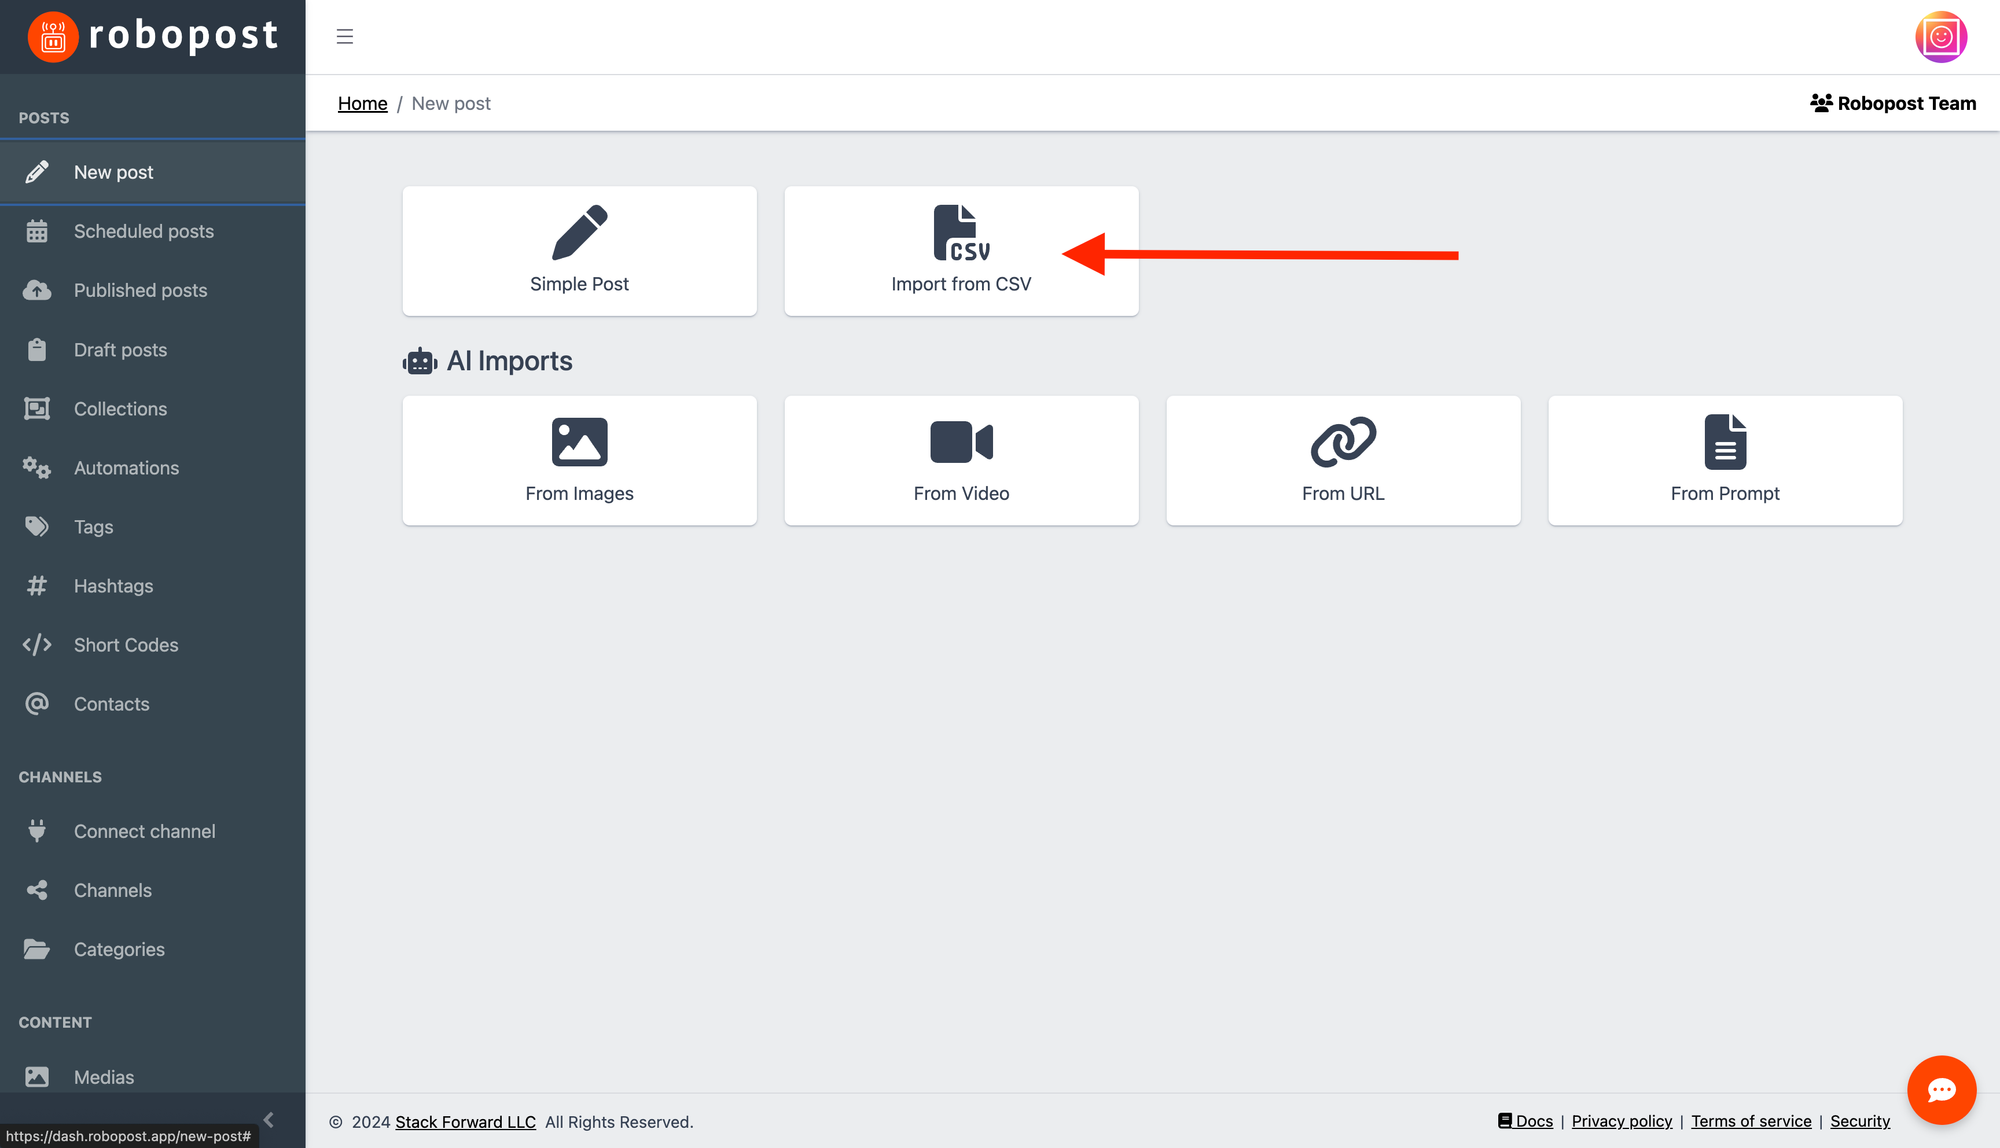This screenshot has height=1148, width=2000.
Task: Collapse the sidebar with the chevron arrow
Action: (x=268, y=1120)
